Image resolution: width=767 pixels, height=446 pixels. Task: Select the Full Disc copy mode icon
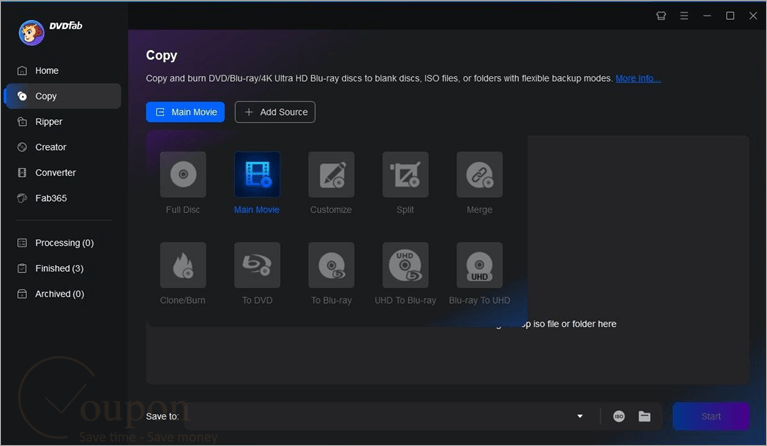click(183, 174)
